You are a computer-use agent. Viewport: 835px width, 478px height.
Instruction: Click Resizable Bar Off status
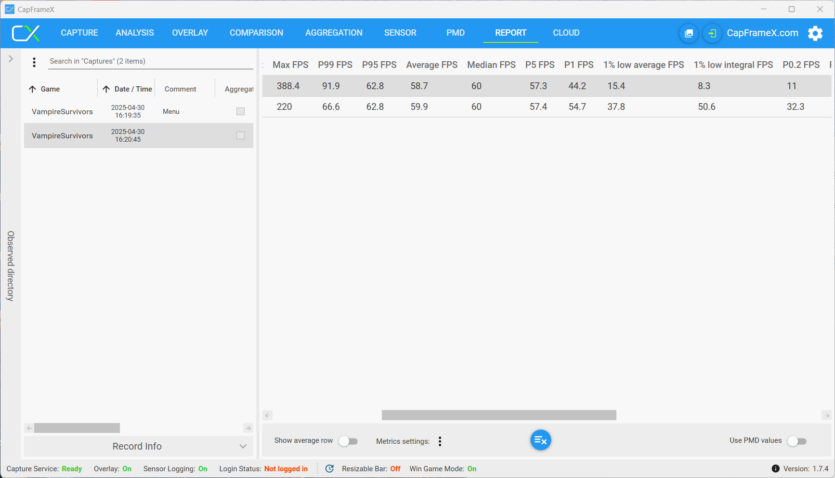pyautogui.click(x=371, y=469)
